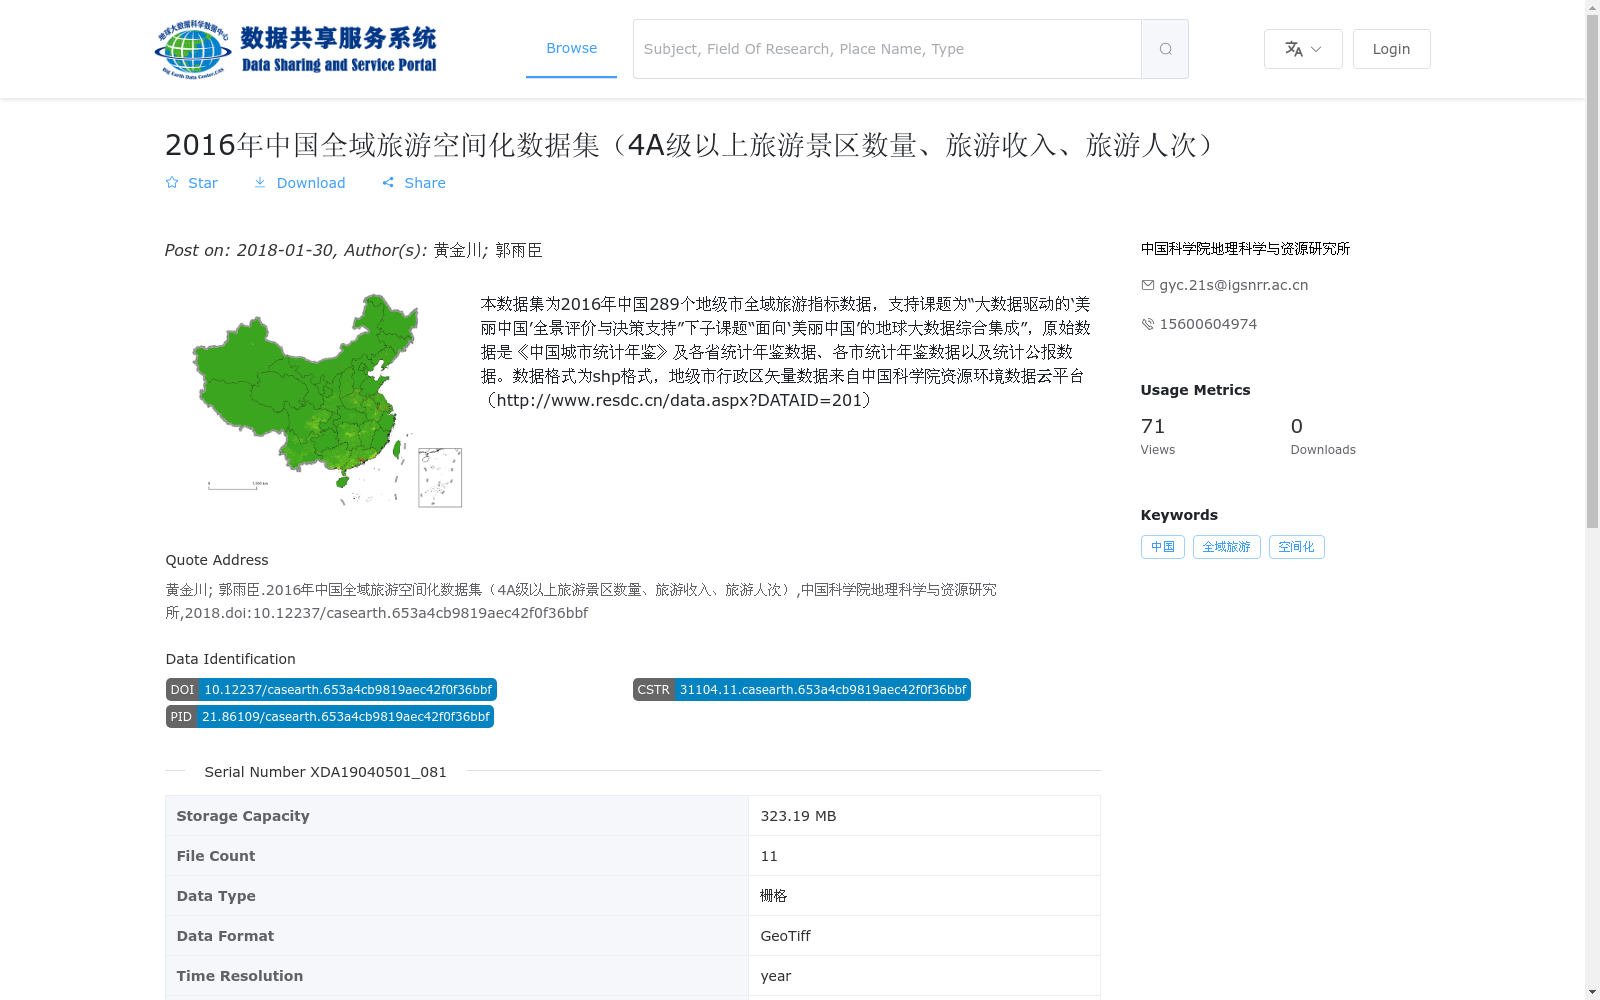Click the 0 Downloads metric
The width and height of the screenshot is (1600, 1000).
pos(1323,436)
